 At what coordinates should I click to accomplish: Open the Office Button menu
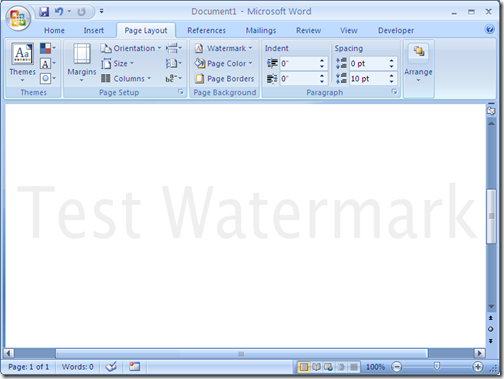(18, 18)
